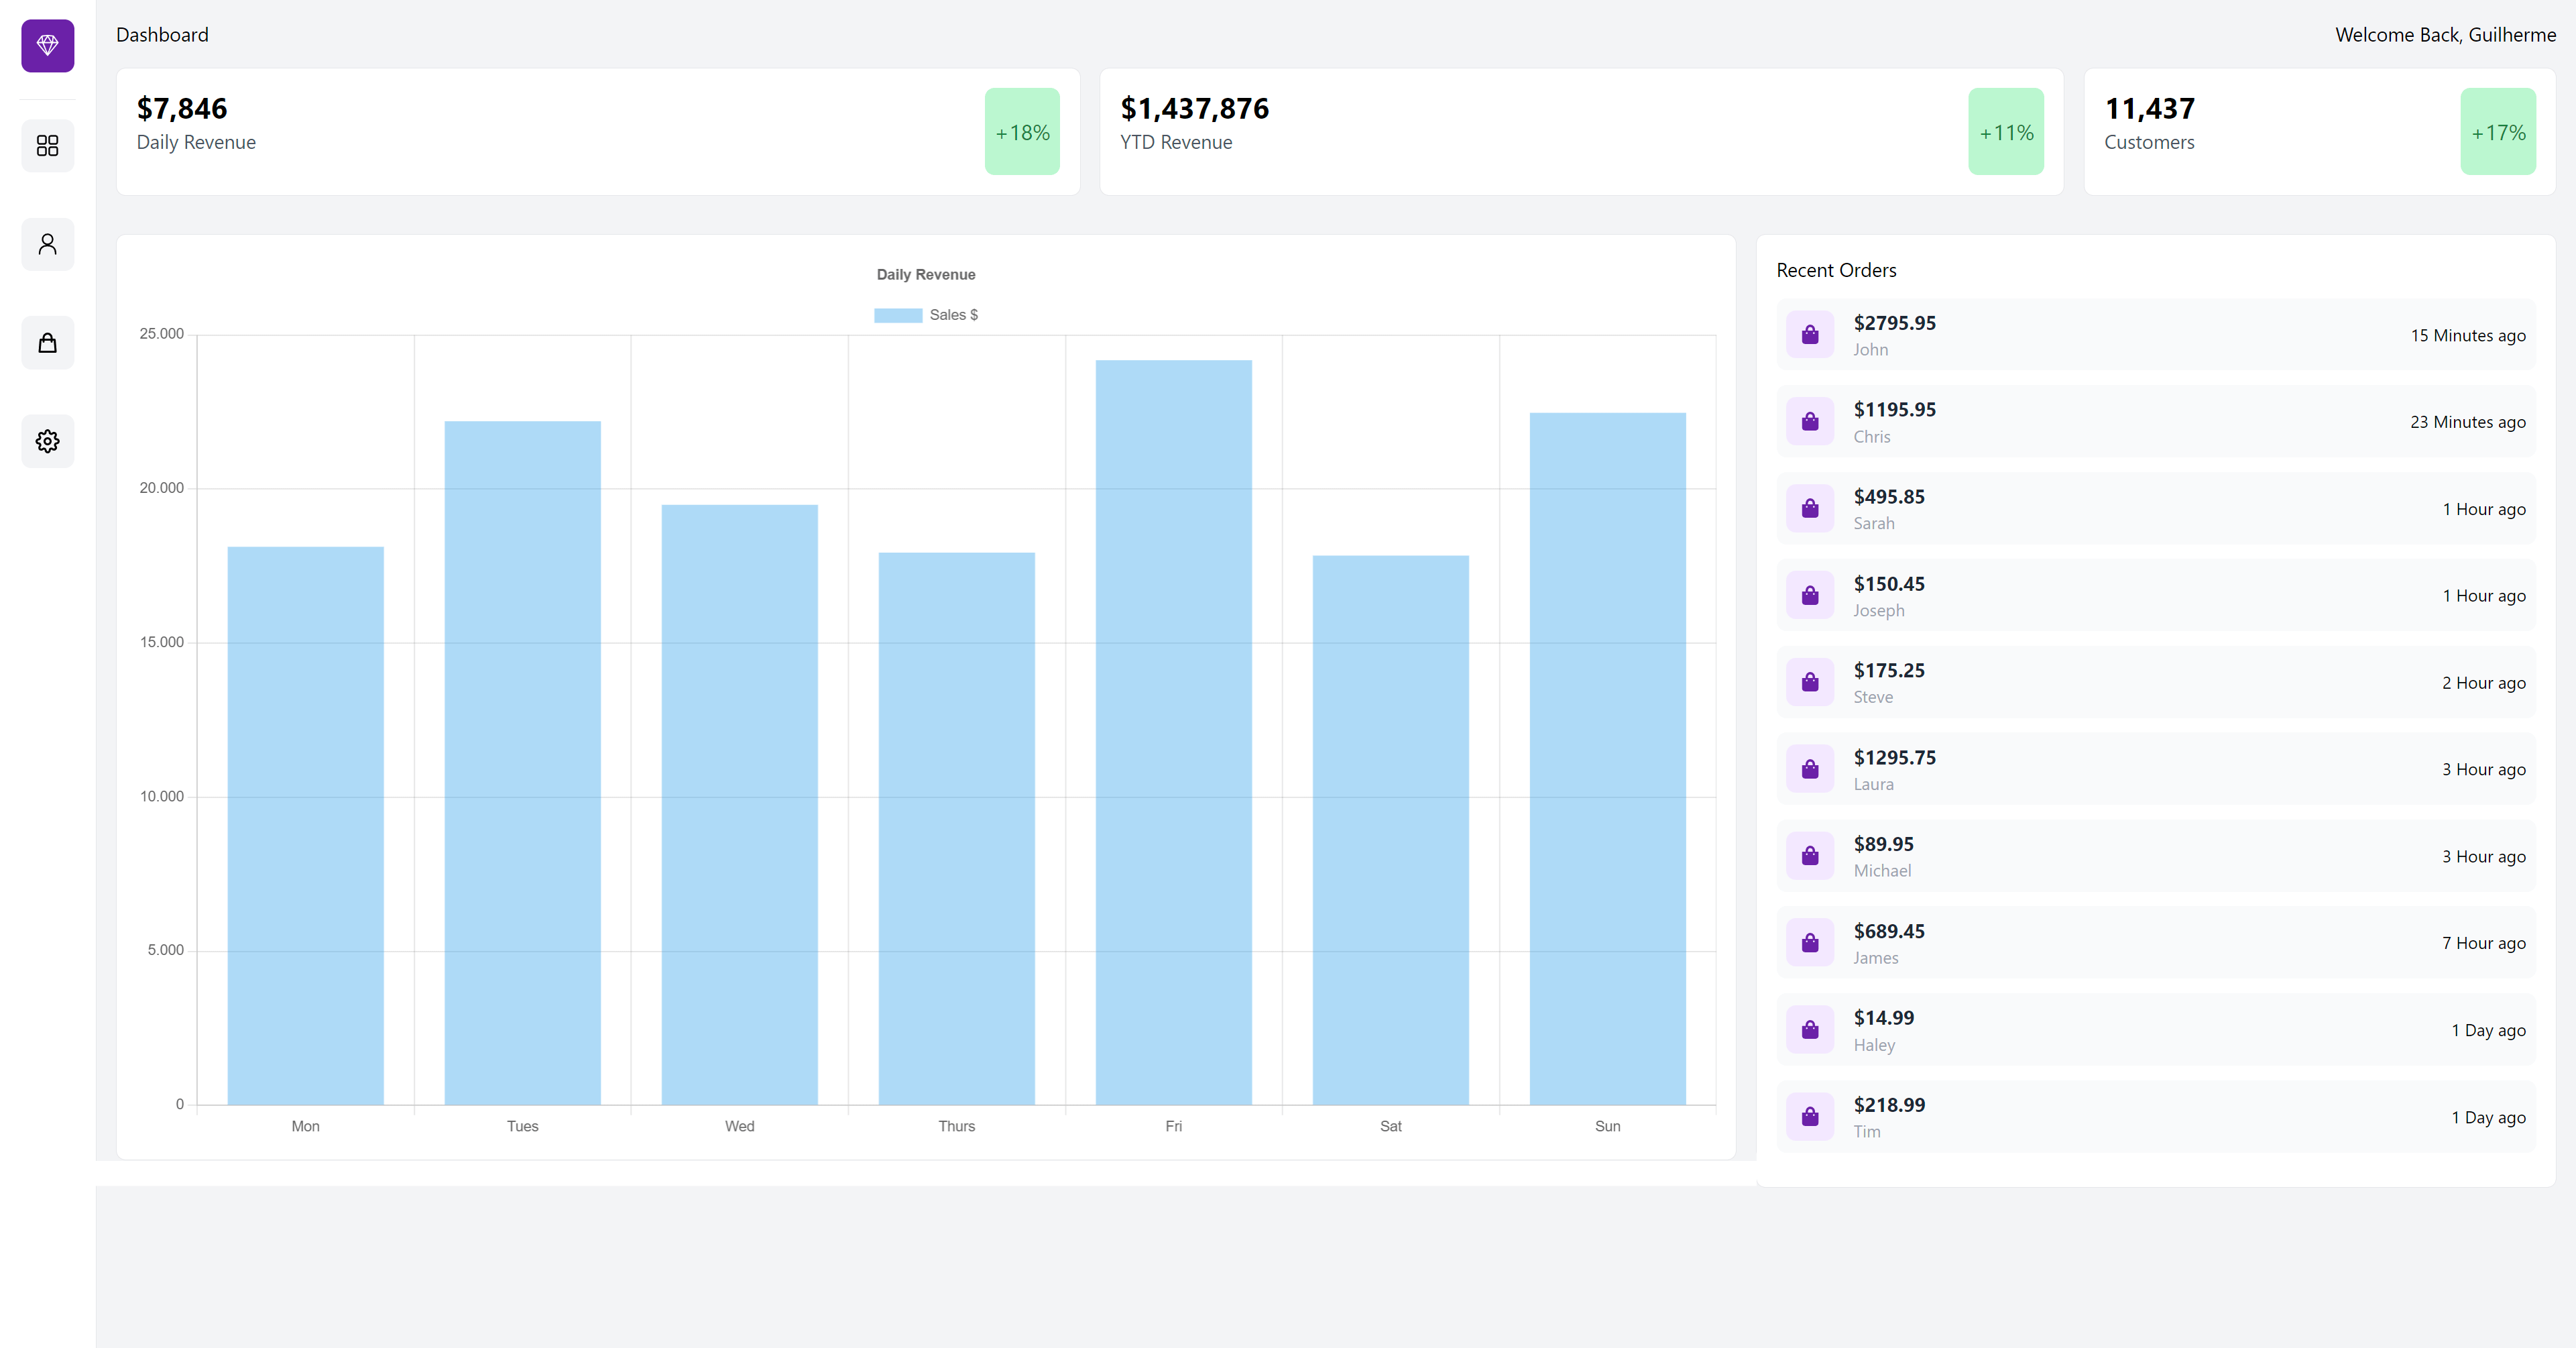Open the dashboard grid icon in sidebar
Screen dimensions: 2576x1348
(47, 146)
